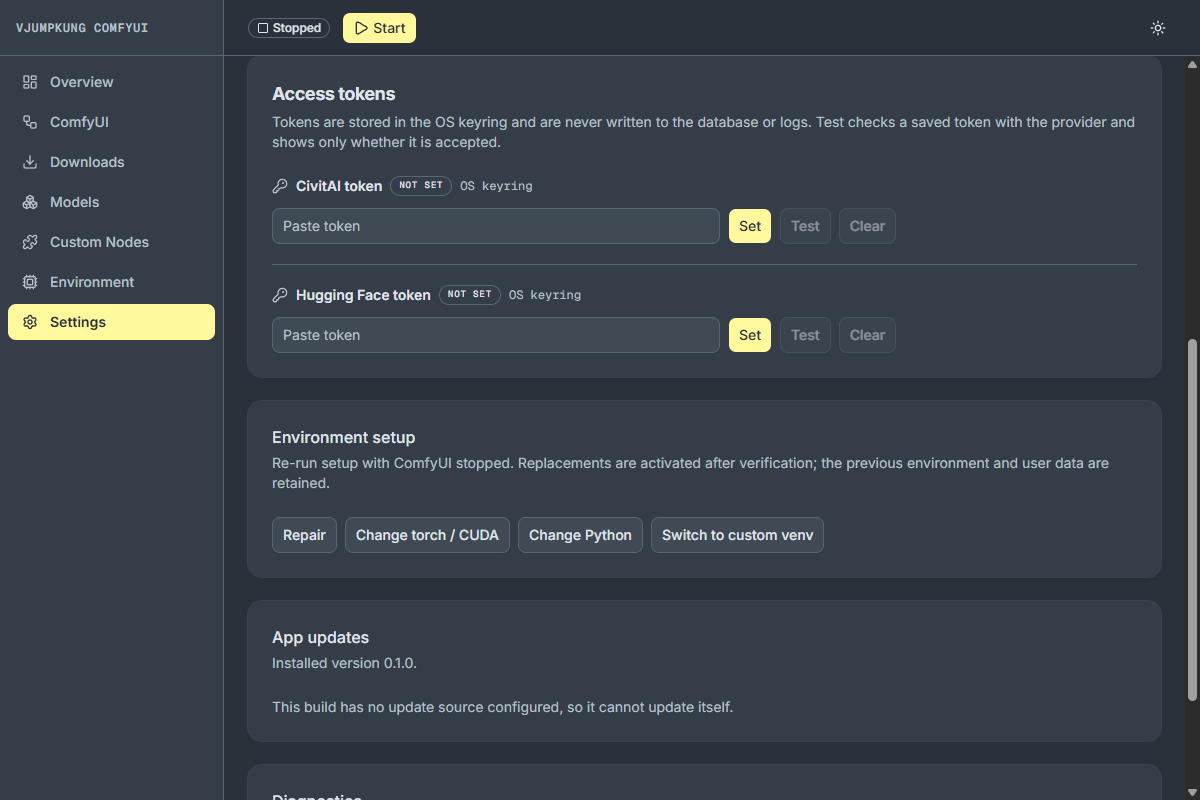Click the scrollbar down arrow
The height and width of the screenshot is (800, 1200).
point(1191,792)
